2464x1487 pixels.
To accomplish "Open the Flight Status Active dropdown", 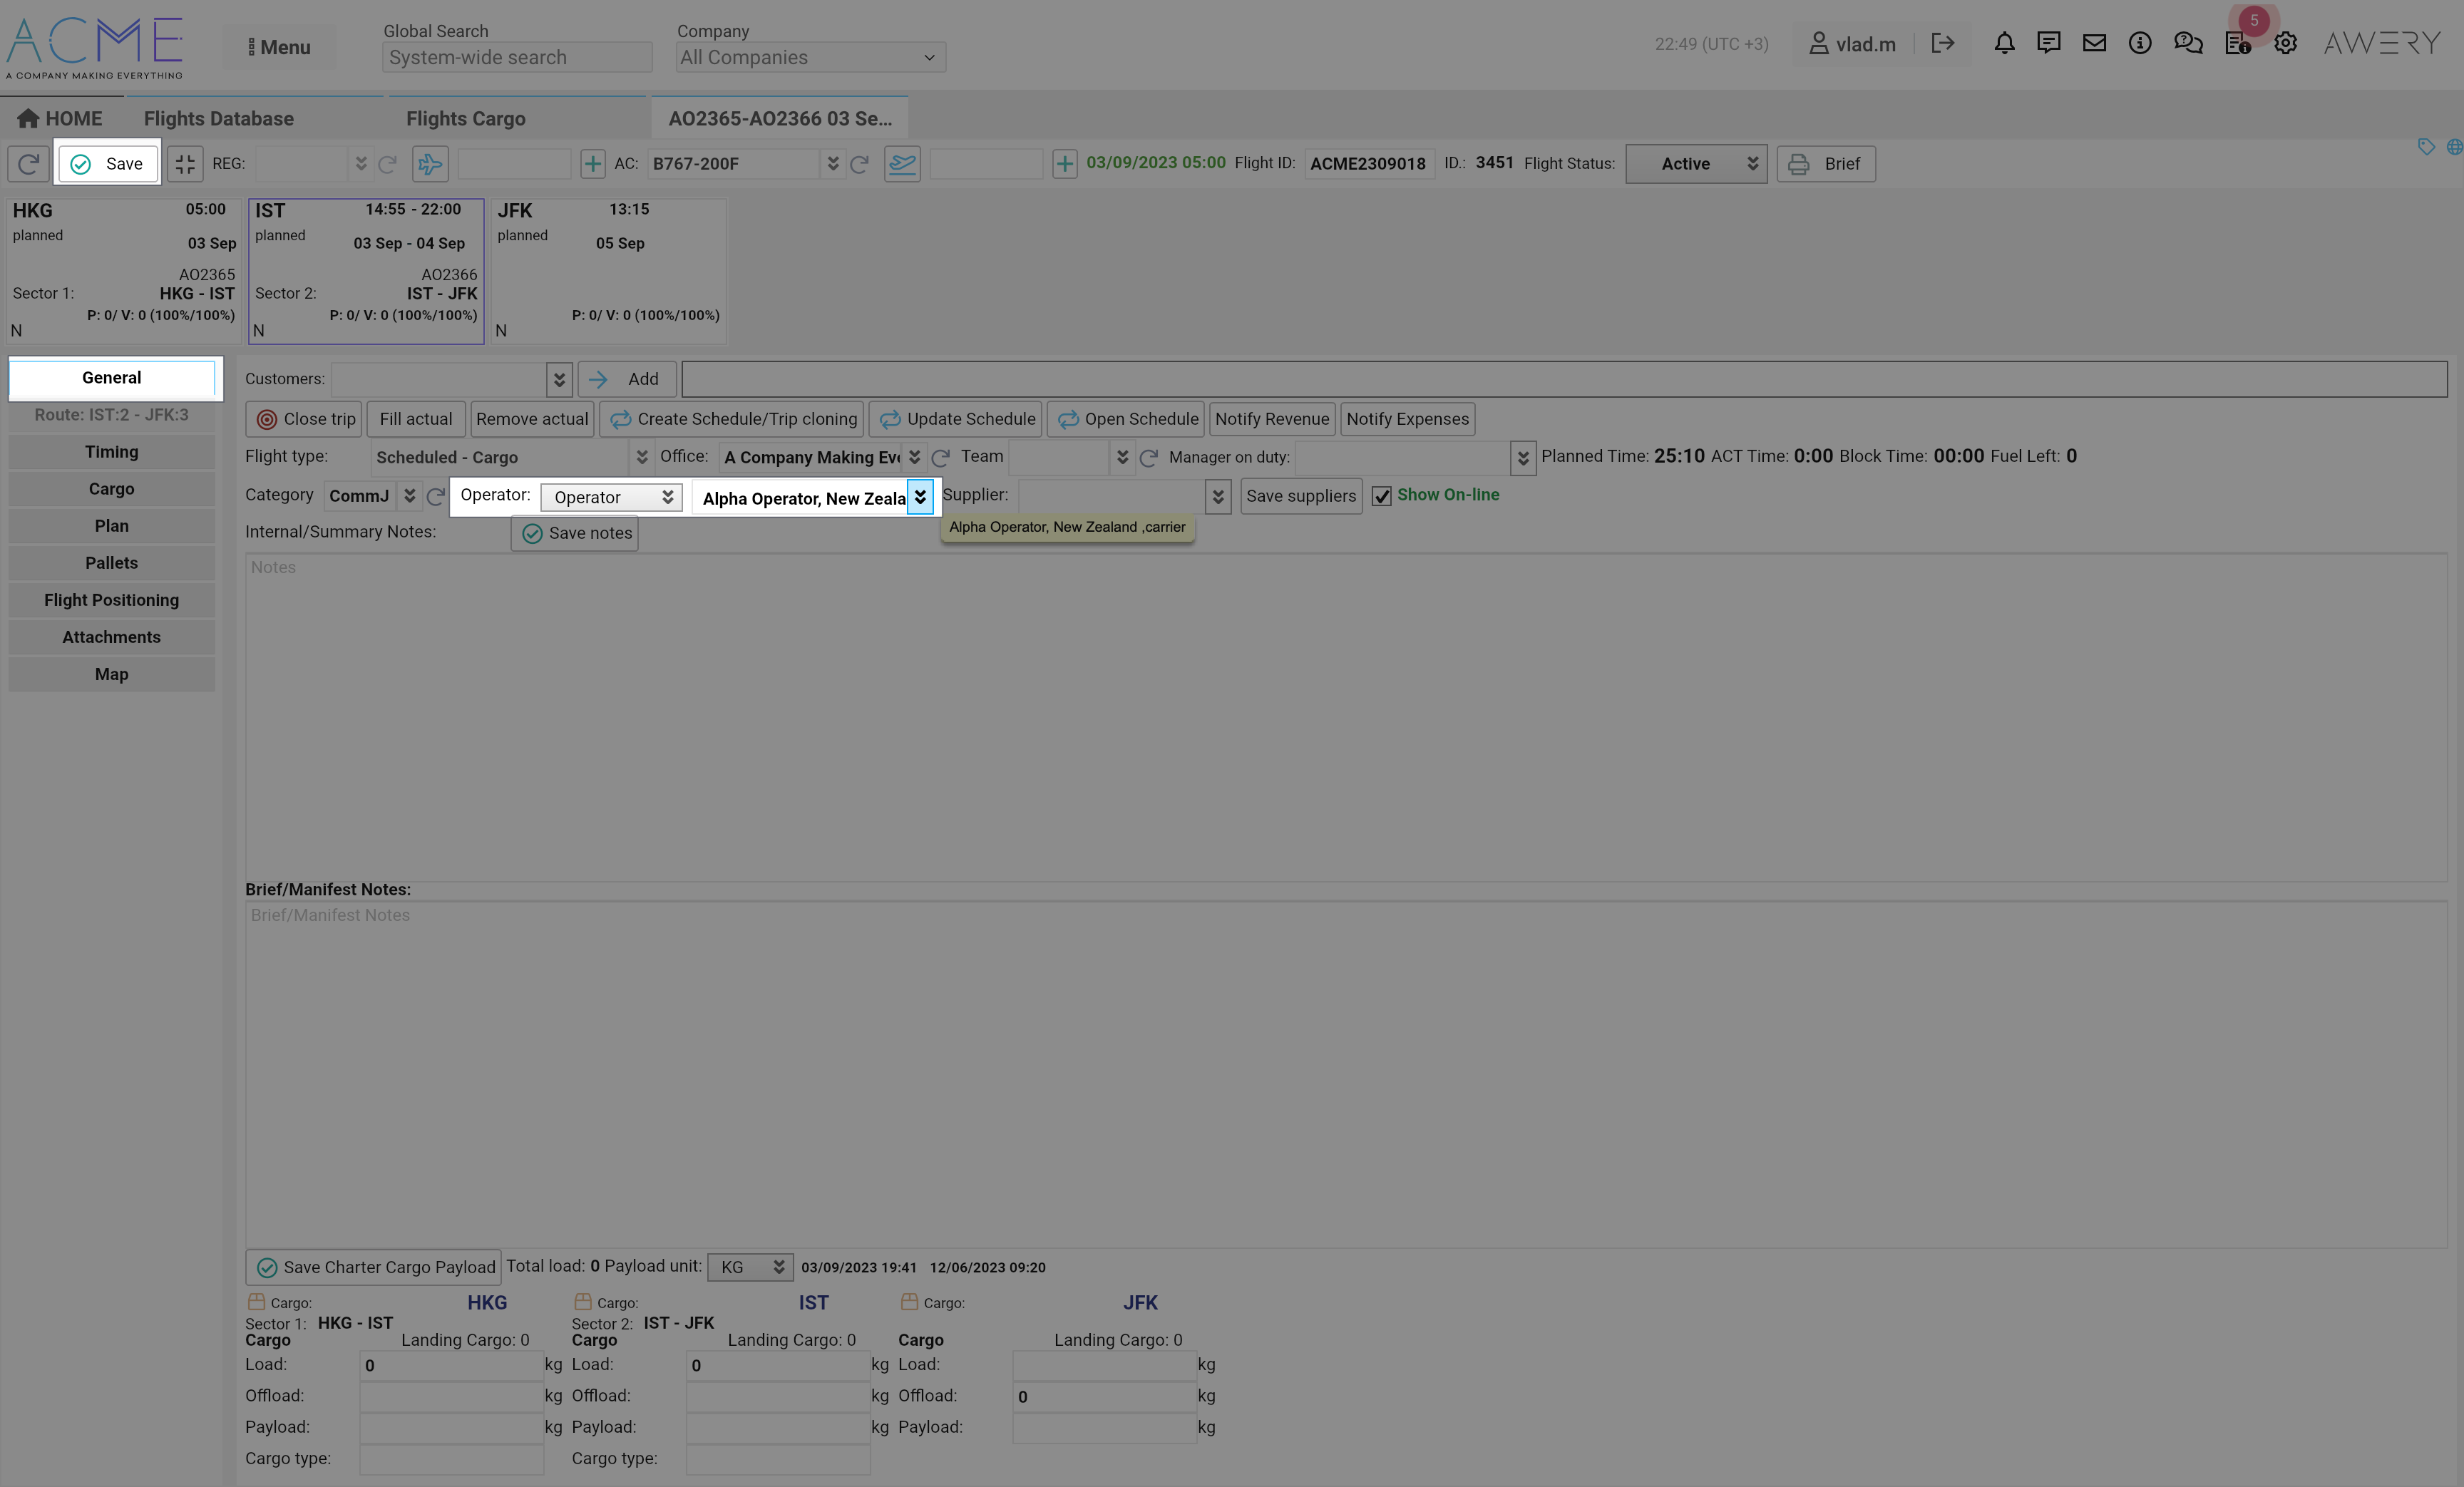I will [1696, 164].
